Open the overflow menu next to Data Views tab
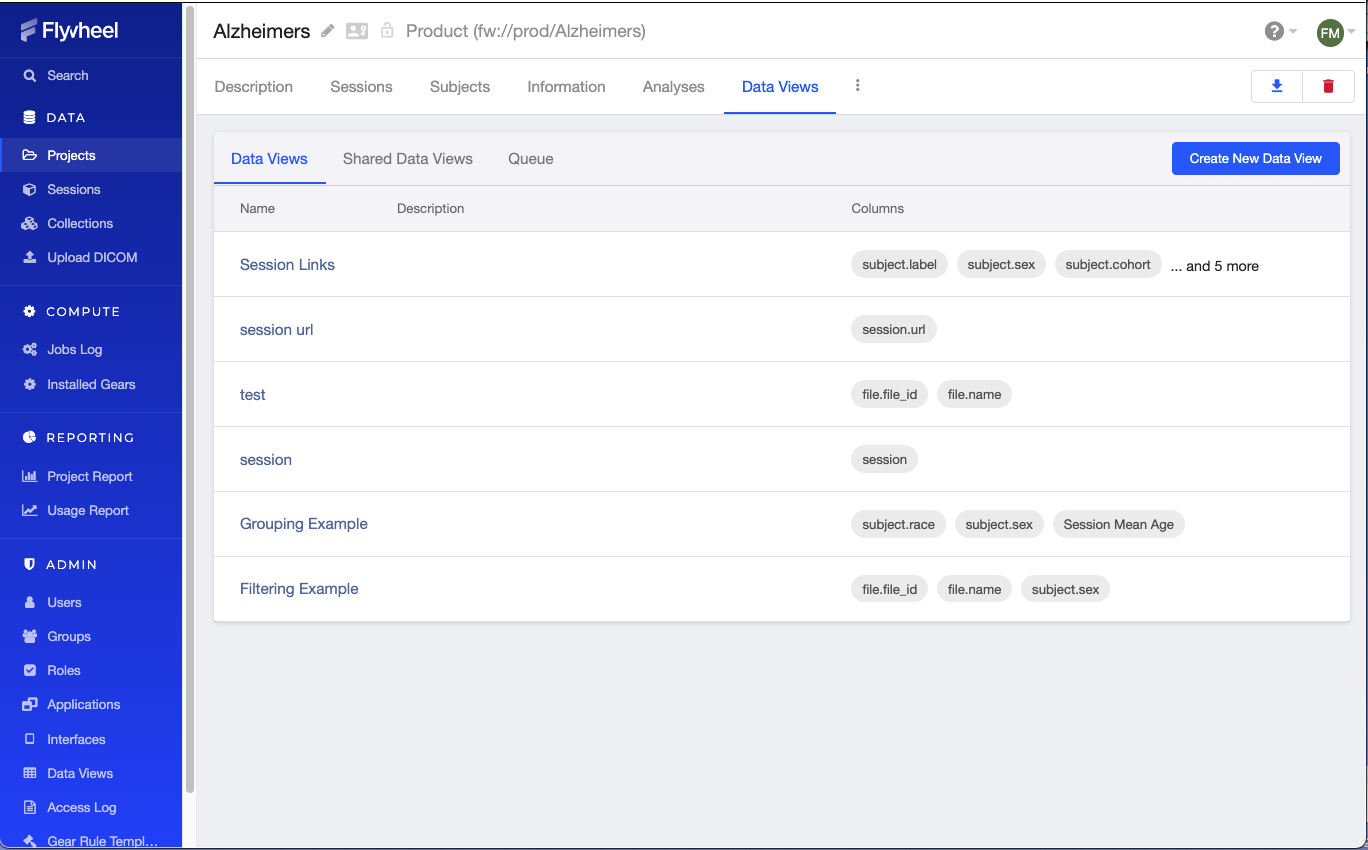1368x850 pixels. point(857,86)
